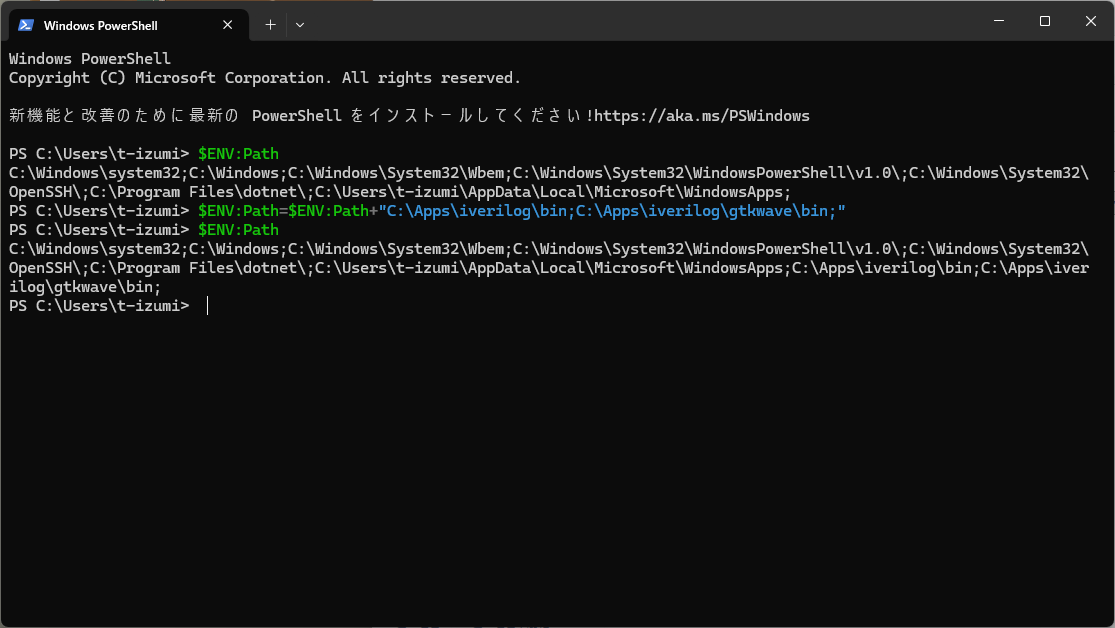Maximize the terminal window
Screen dimensions: 1115x628
click(1044, 21)
